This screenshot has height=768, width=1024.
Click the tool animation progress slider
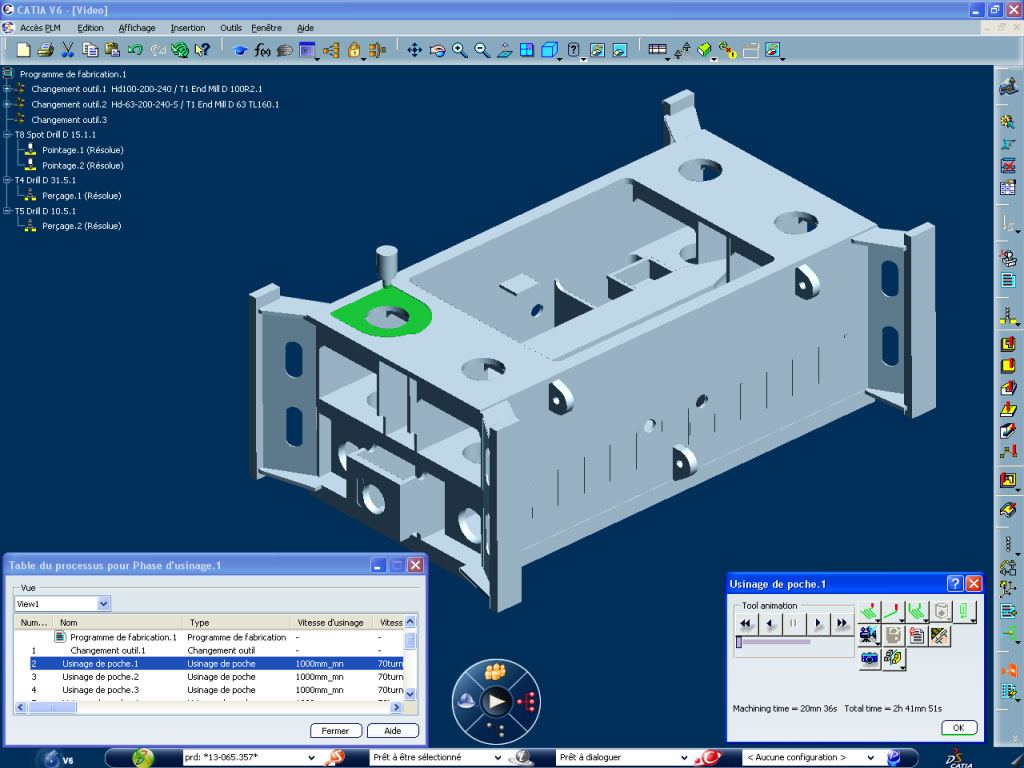[775, 642]
